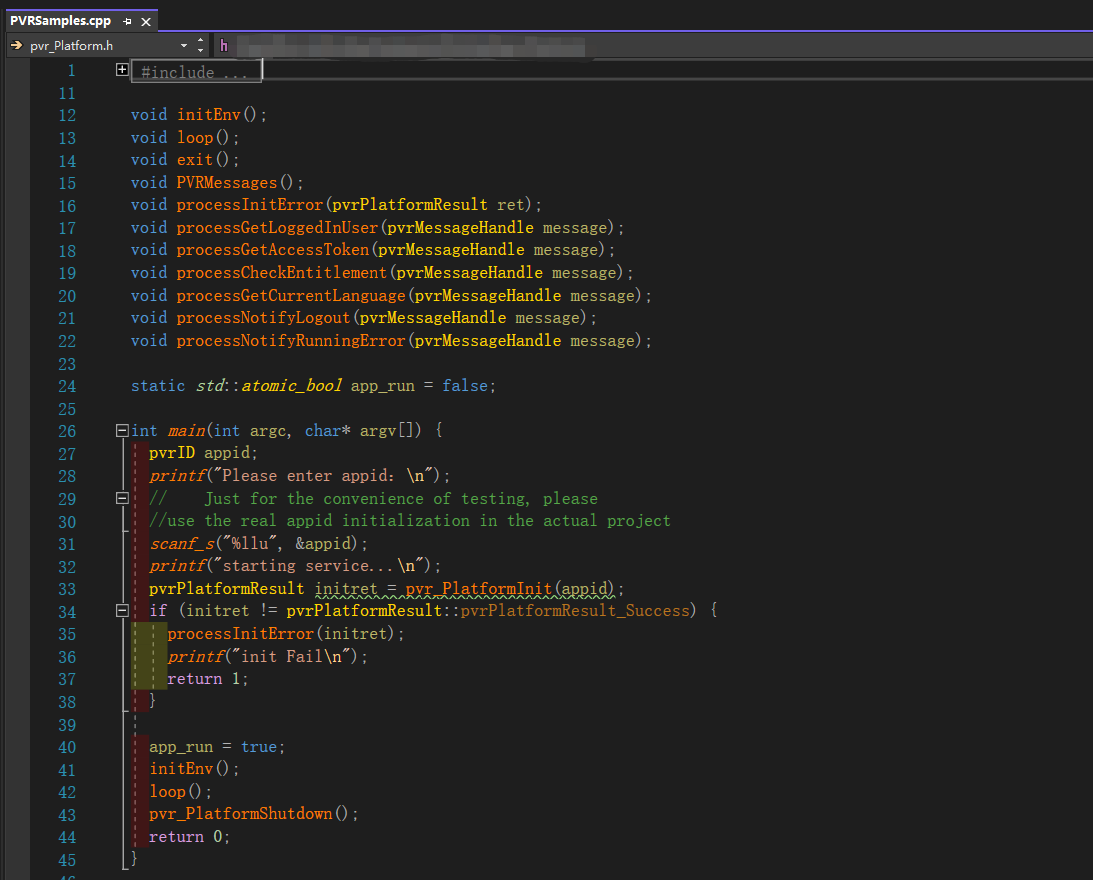This screenshot has height=880, width=1093.
Task: Click line number 23 in the gutter
Action: click(x=67, y=364)
